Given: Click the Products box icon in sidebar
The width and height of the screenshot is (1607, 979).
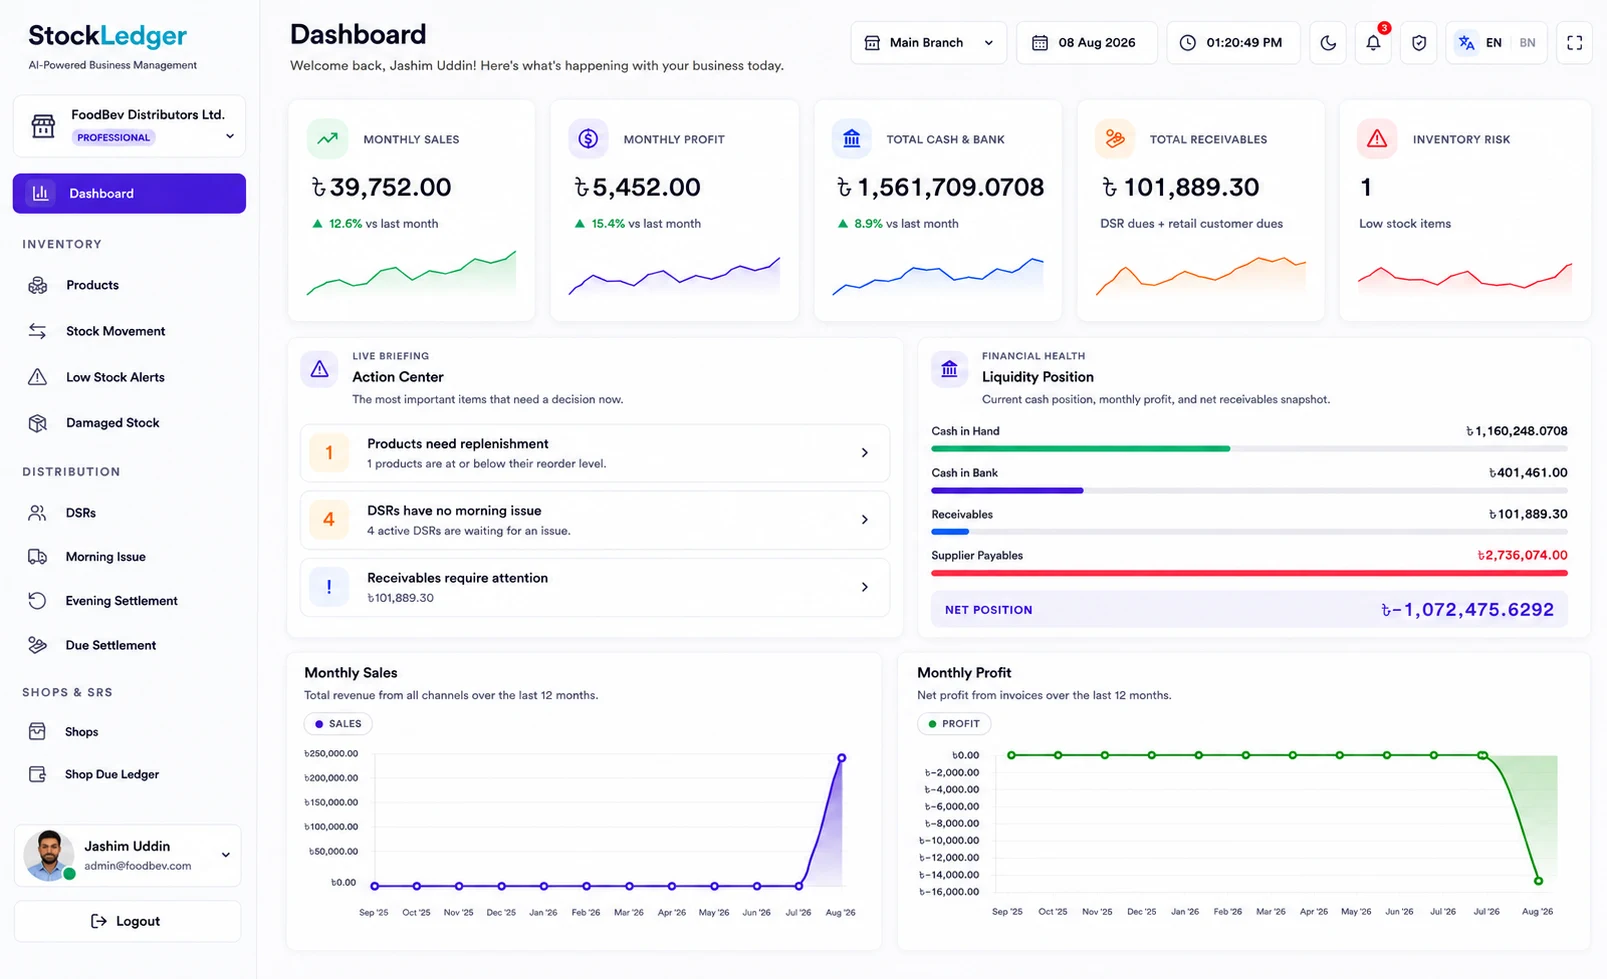Looking at the screenshot, I should (38, 286).
